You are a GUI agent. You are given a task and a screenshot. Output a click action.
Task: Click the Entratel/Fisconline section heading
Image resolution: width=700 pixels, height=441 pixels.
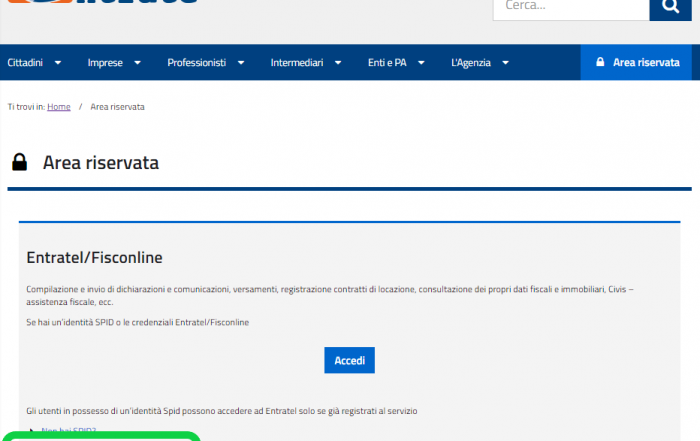pos(94,258)
